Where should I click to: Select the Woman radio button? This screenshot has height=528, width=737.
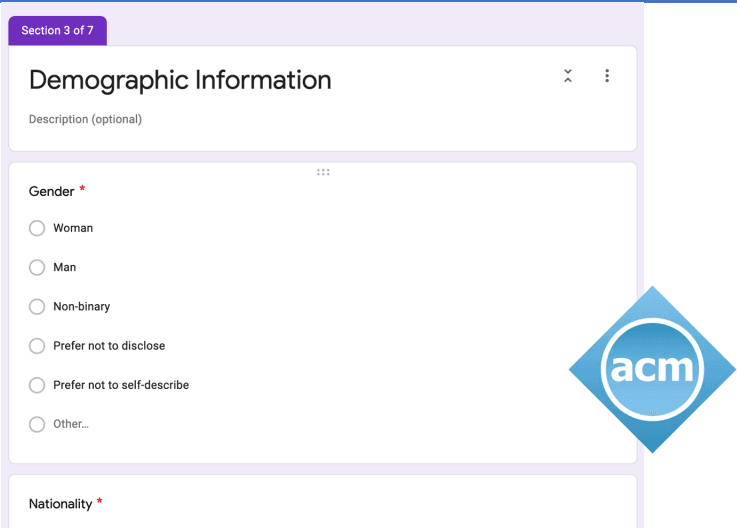click(x=37, y=228)
